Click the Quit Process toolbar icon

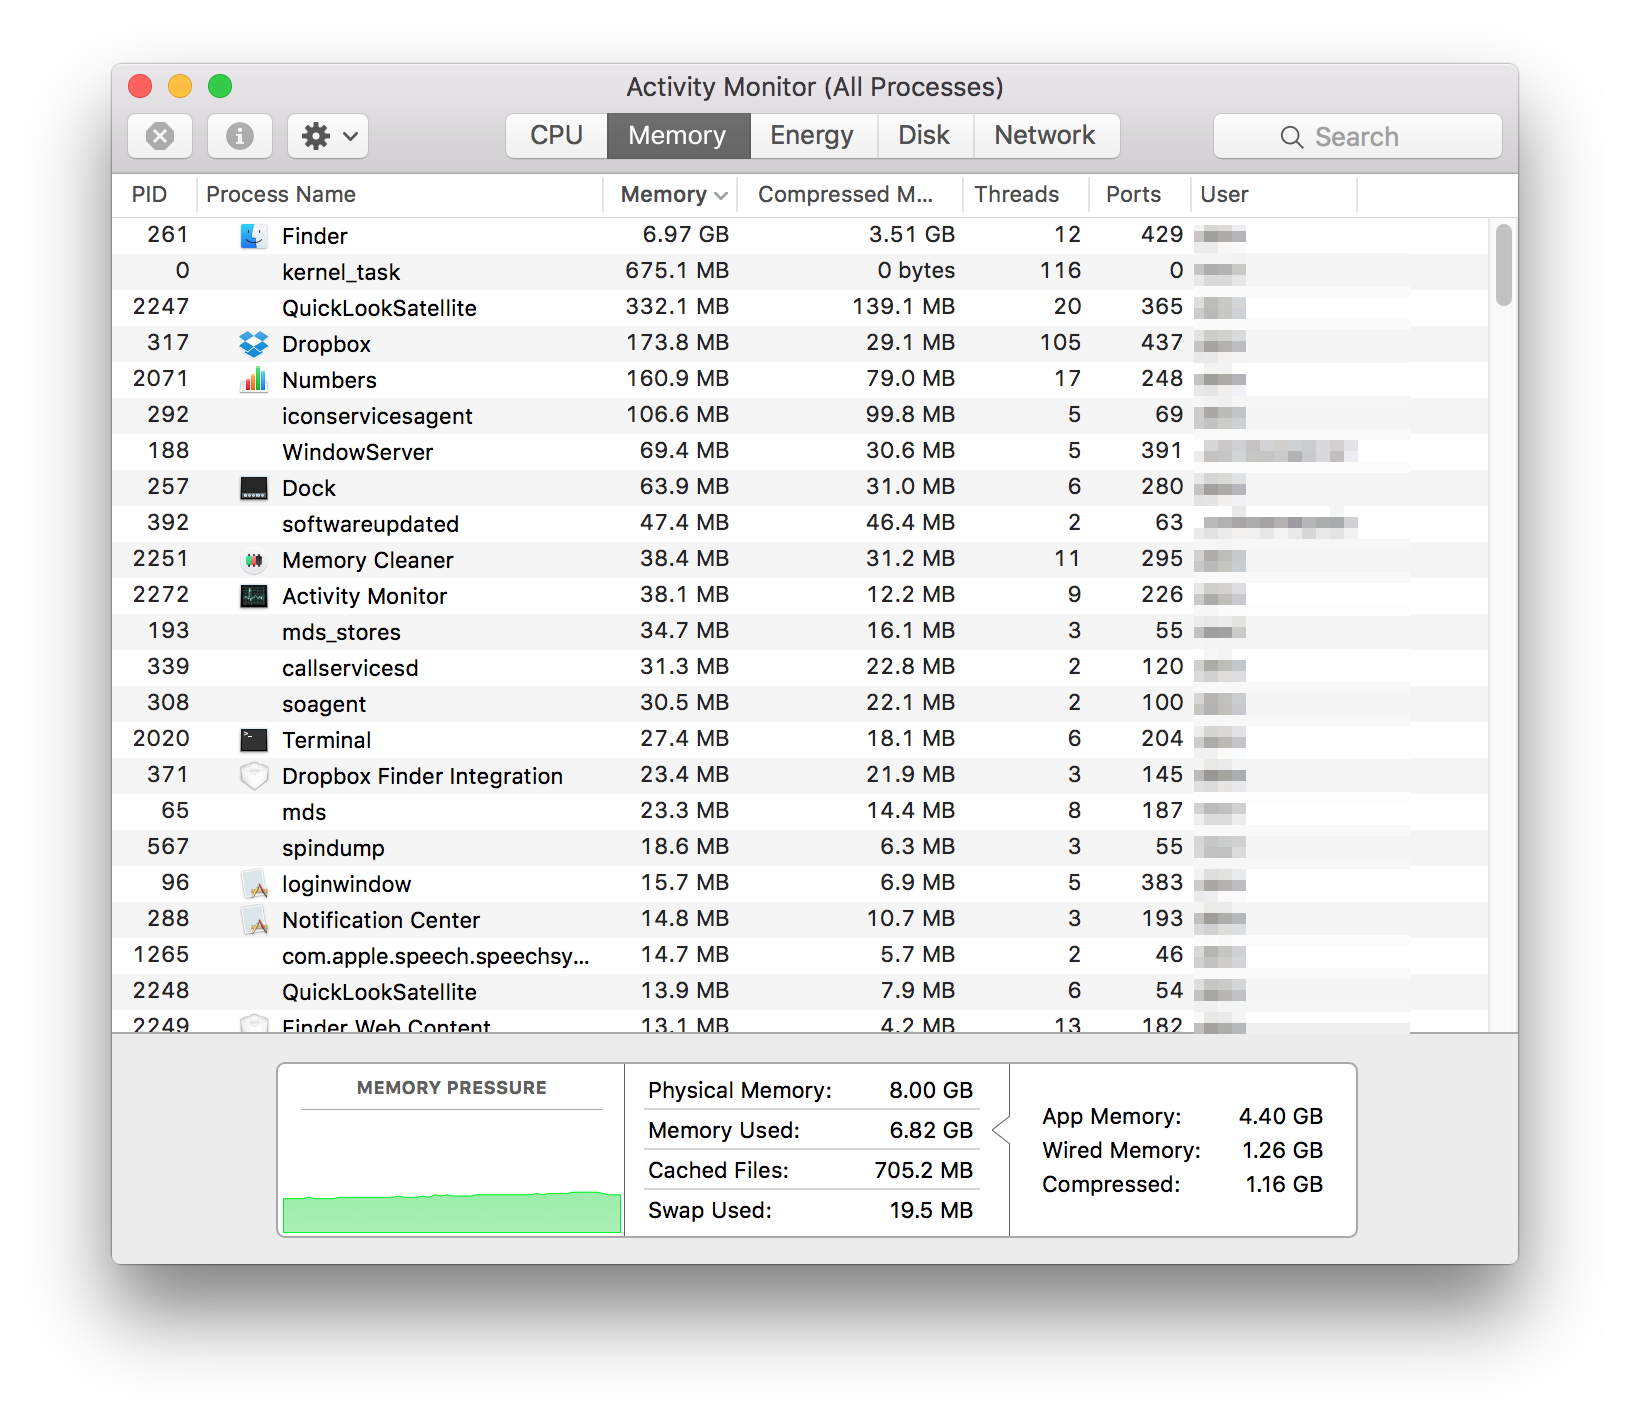pos(160,136)
